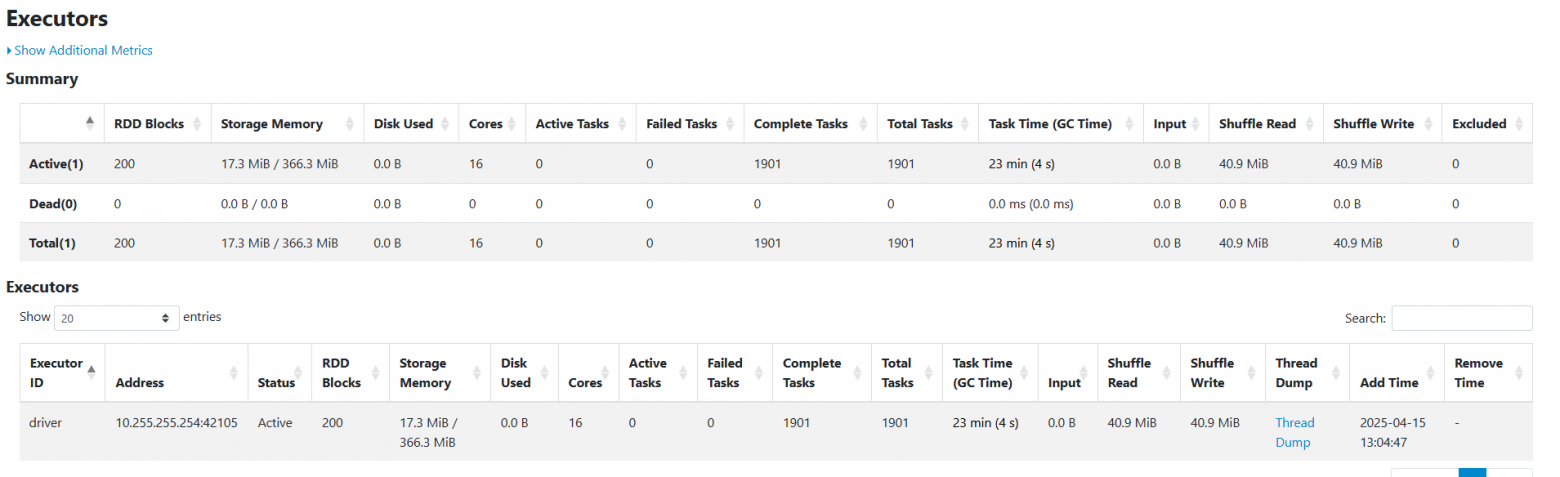Image resolution: width=1560 pixels, height=477 pixels.
Task: Sort summary by Storage Memory arrows
Action: coord(349,124)
